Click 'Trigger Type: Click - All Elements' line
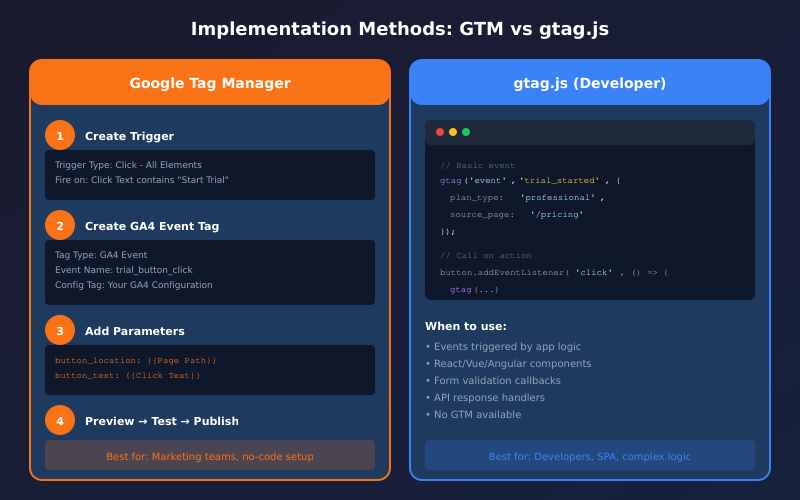The height and width of the screenshot is (500, 800). coord(129,165)
